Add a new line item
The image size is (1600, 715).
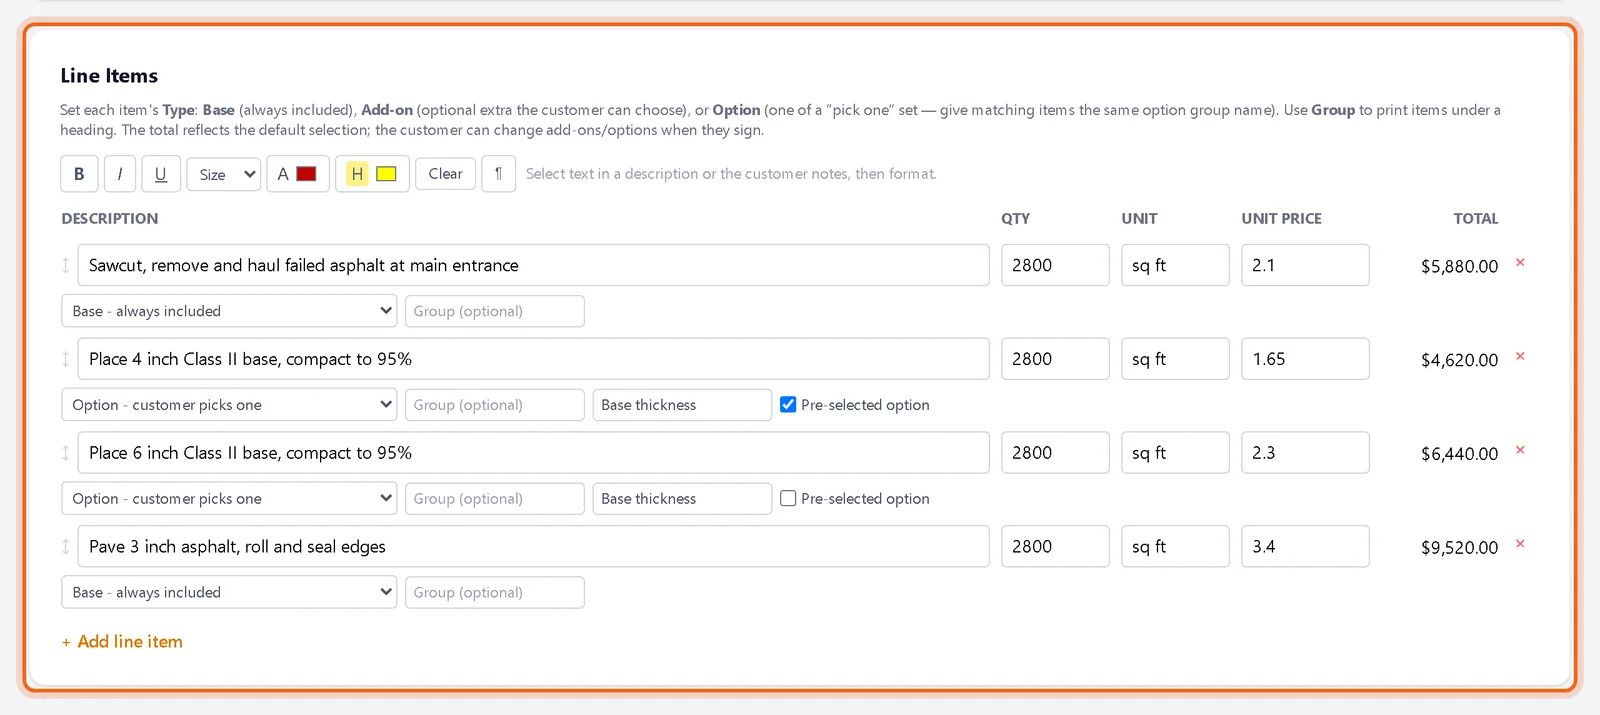click(122, 642)
